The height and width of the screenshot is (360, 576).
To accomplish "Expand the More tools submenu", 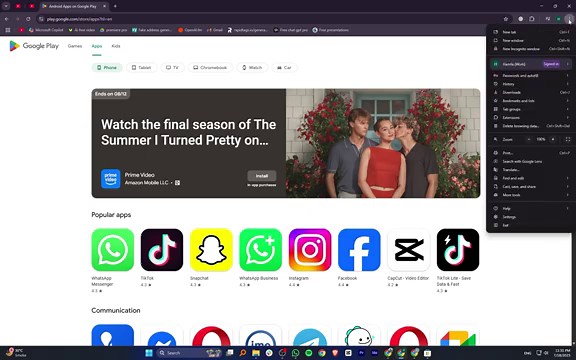I will [531, 195].
